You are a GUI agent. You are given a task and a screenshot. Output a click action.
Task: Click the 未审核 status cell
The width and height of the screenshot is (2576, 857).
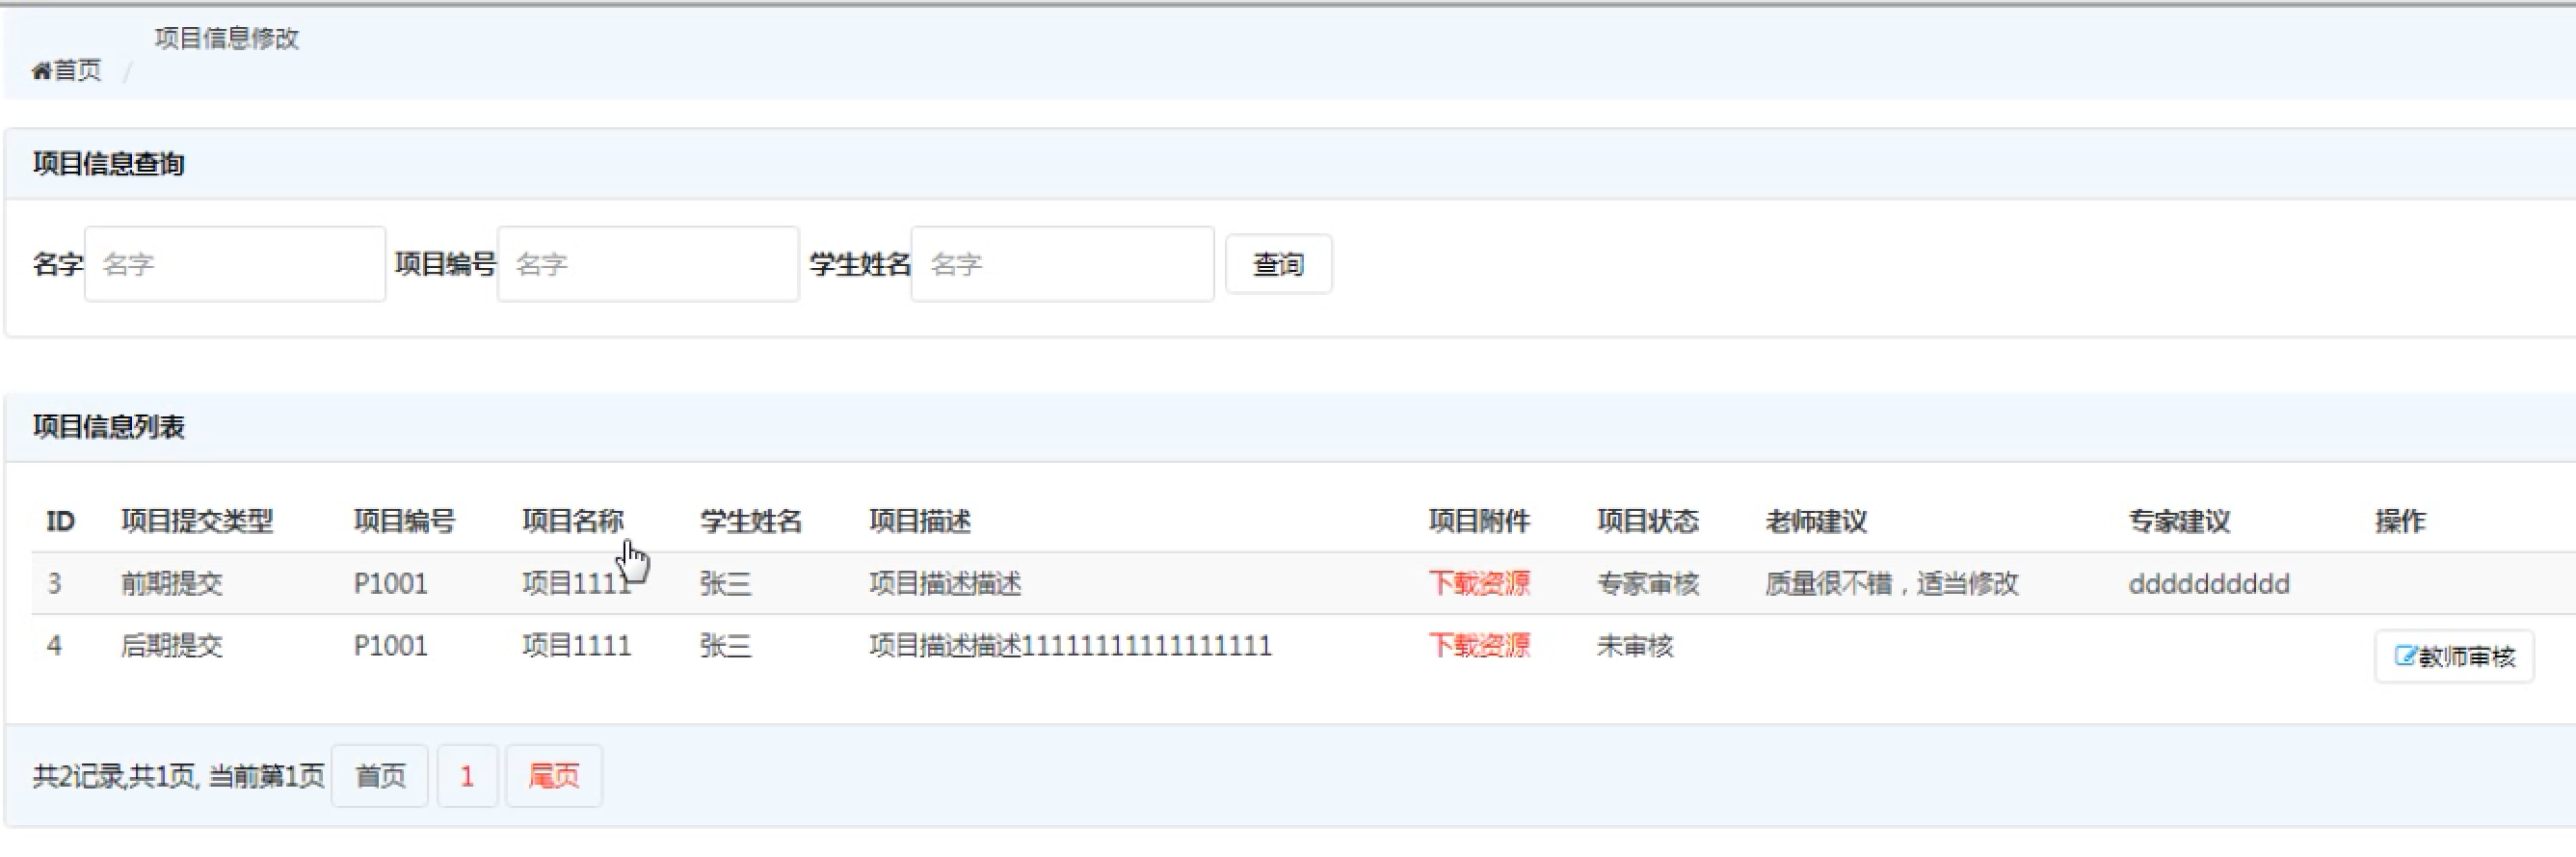1635,645
